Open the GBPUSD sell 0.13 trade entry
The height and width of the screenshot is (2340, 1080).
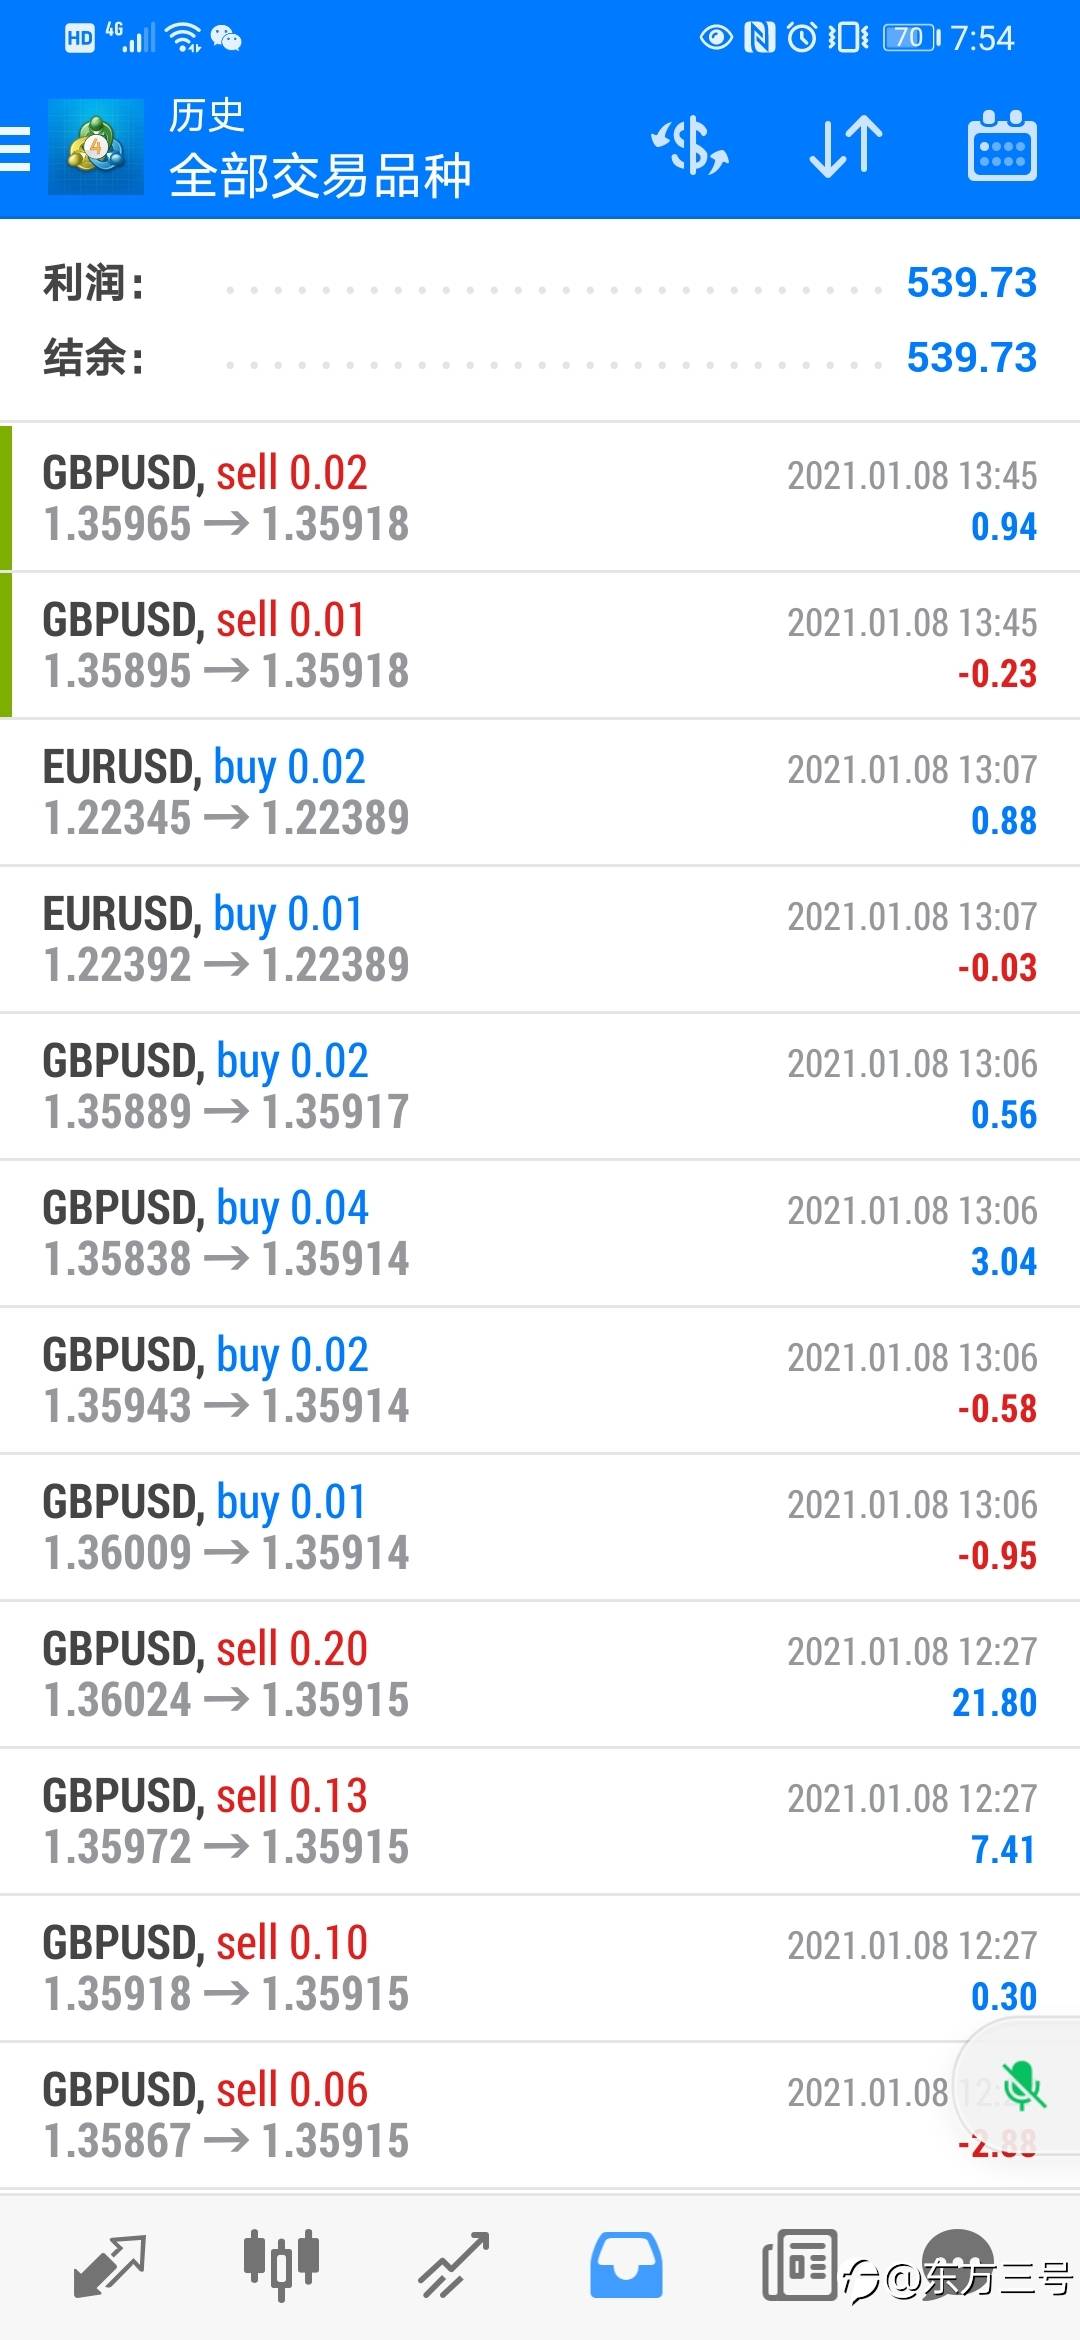pos(540,1821)
